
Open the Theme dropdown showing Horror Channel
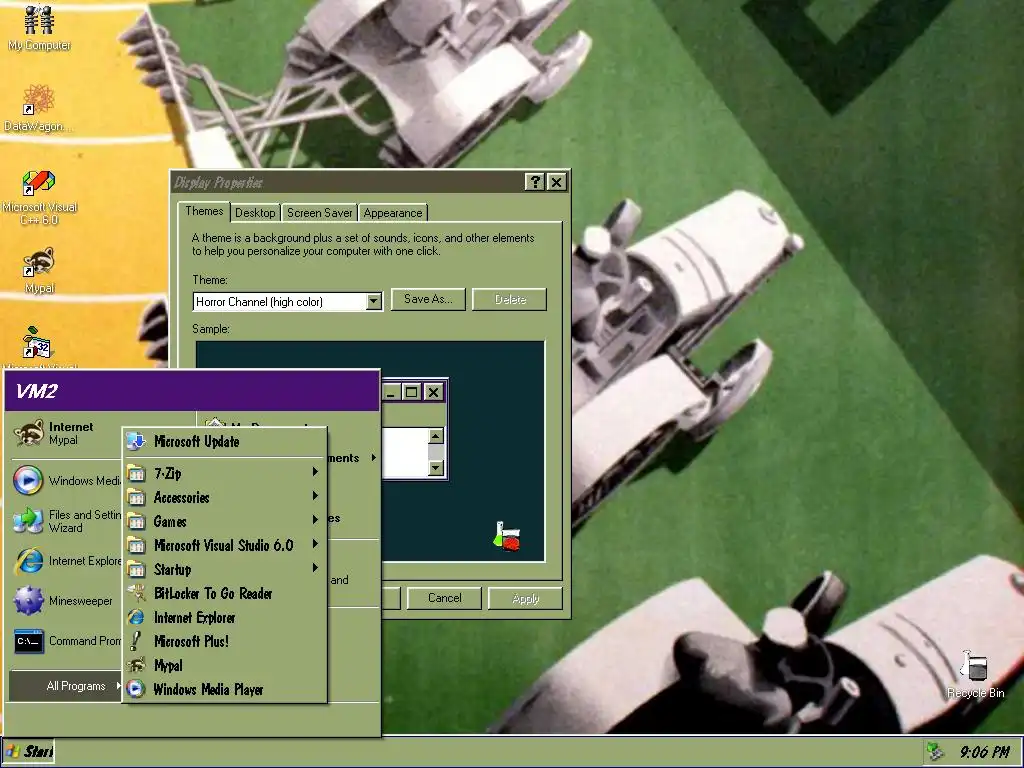[x=287, y=301]
